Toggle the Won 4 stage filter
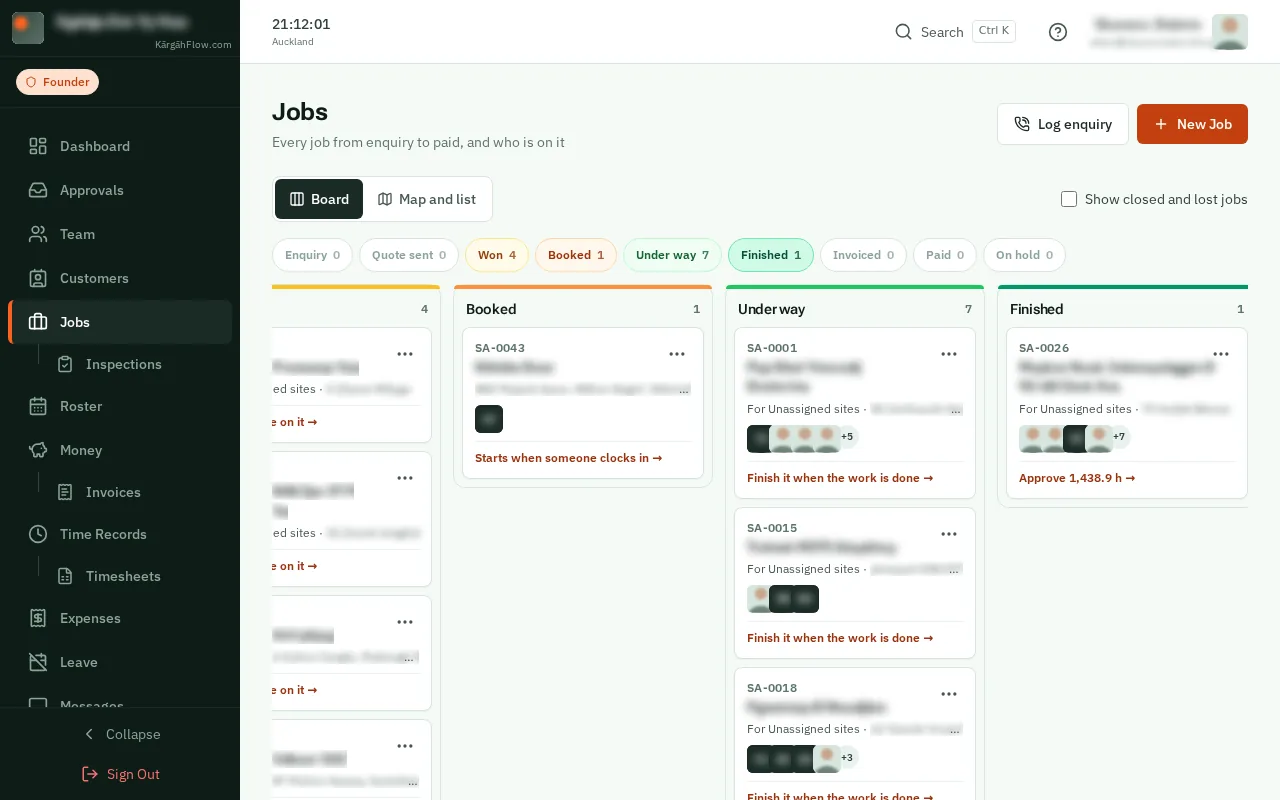Image resolution: width=1280 pixels, height=800 pixels. (x=497, y=255)
